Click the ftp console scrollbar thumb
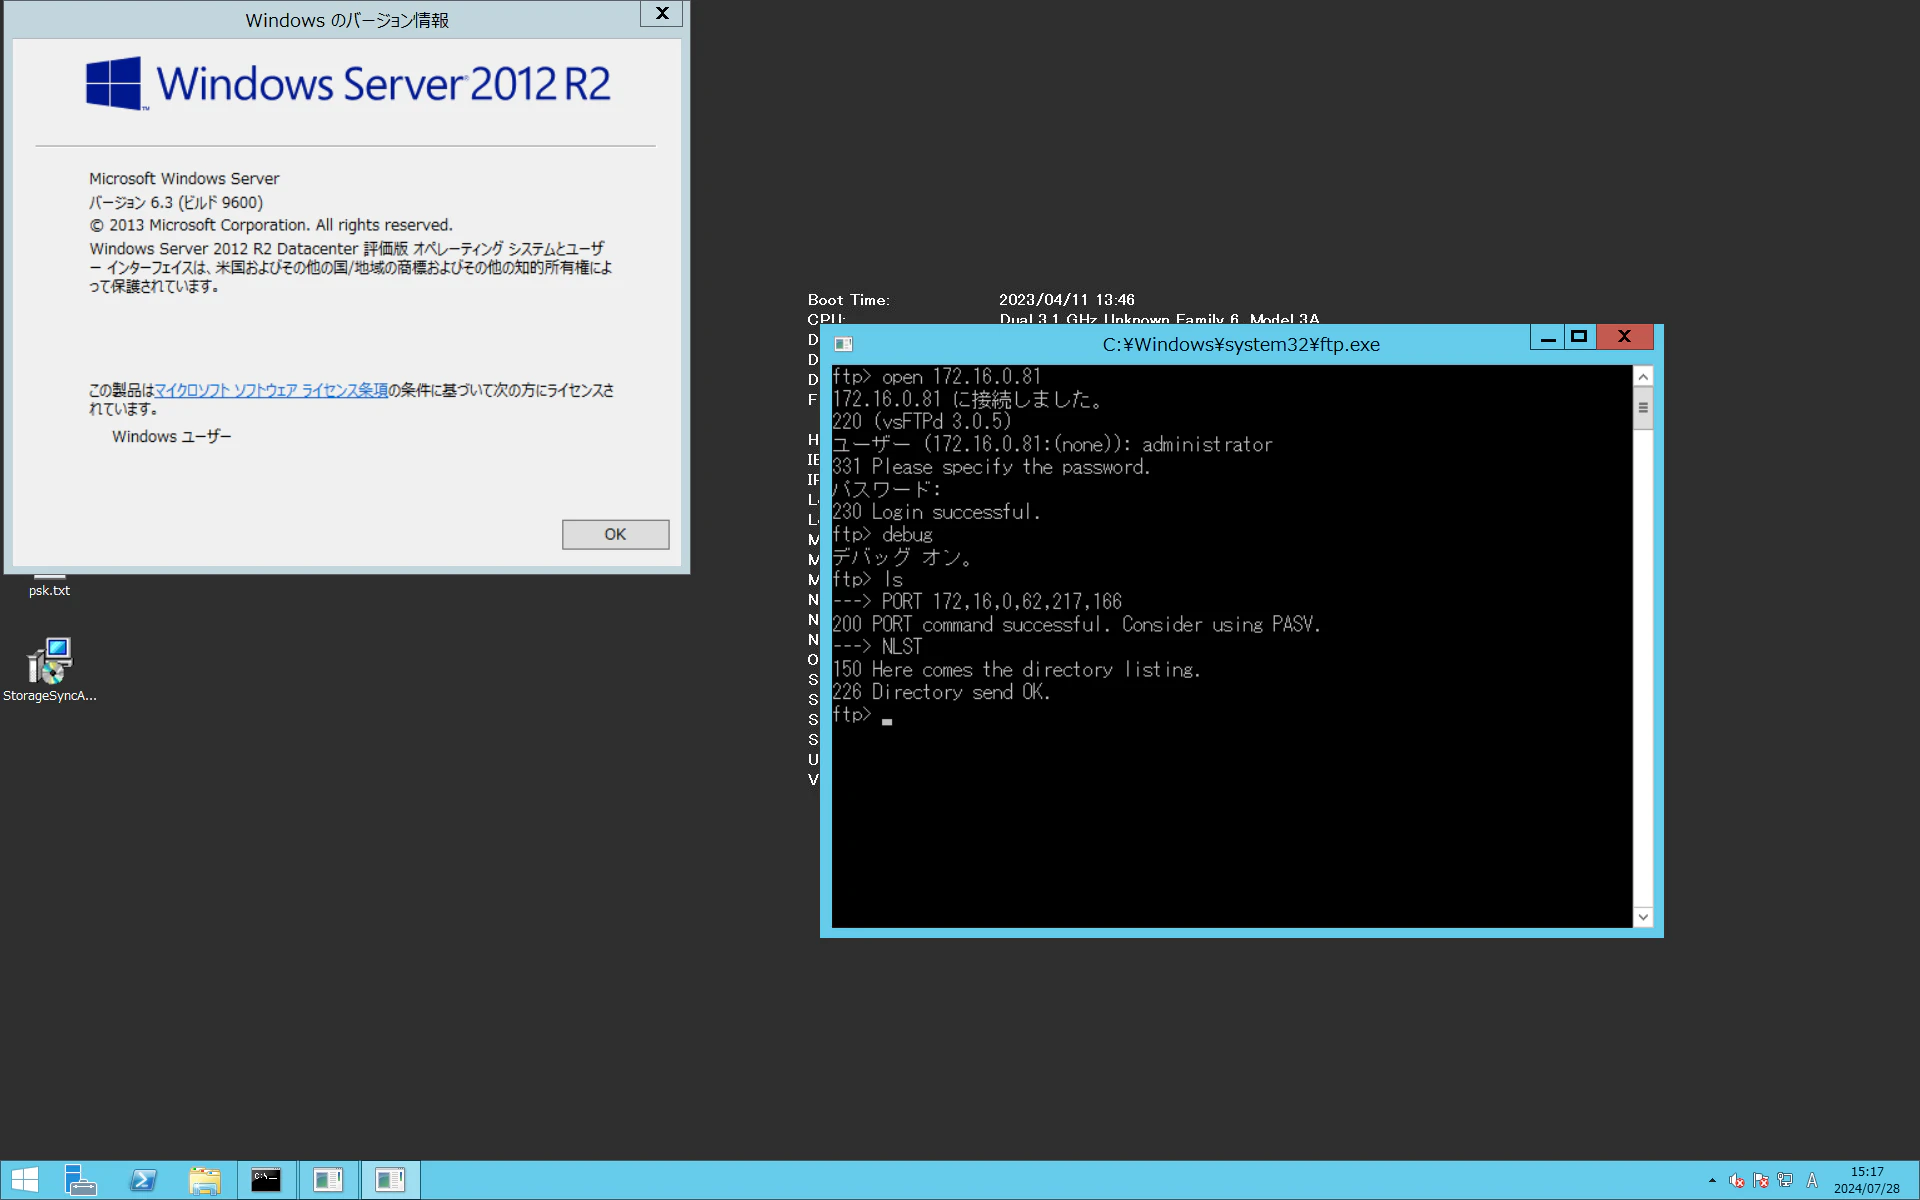This screenshot has width=1920, height=1200. 1643,409
